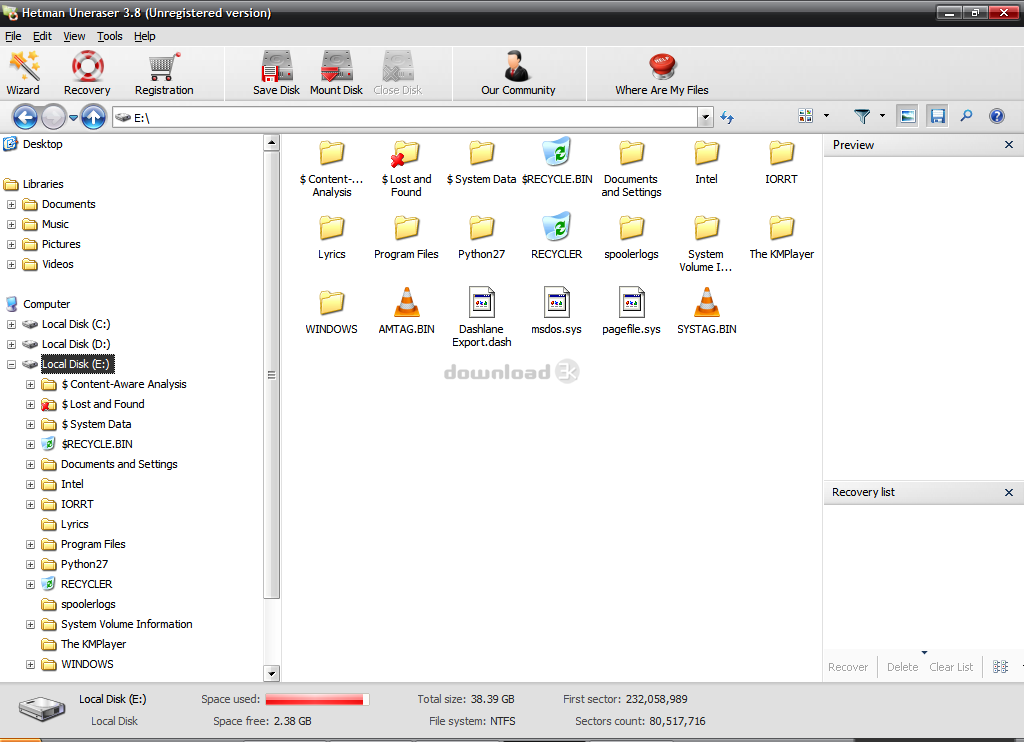Click the E:\ address path field
1024x742 pixels.
coord(405,118)
